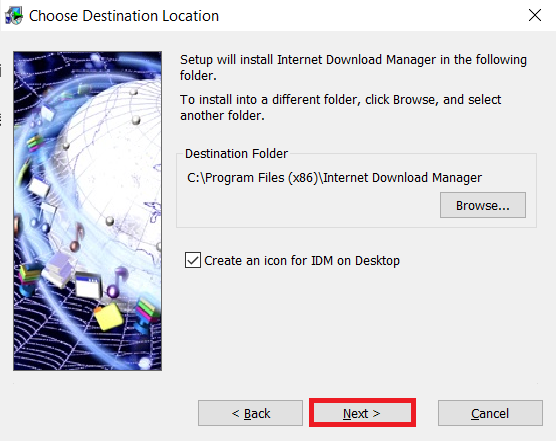The height and width of the screenshot is (442, 556).
Task: Close the Choose Destination Location dialog
Action: [535, 15]
